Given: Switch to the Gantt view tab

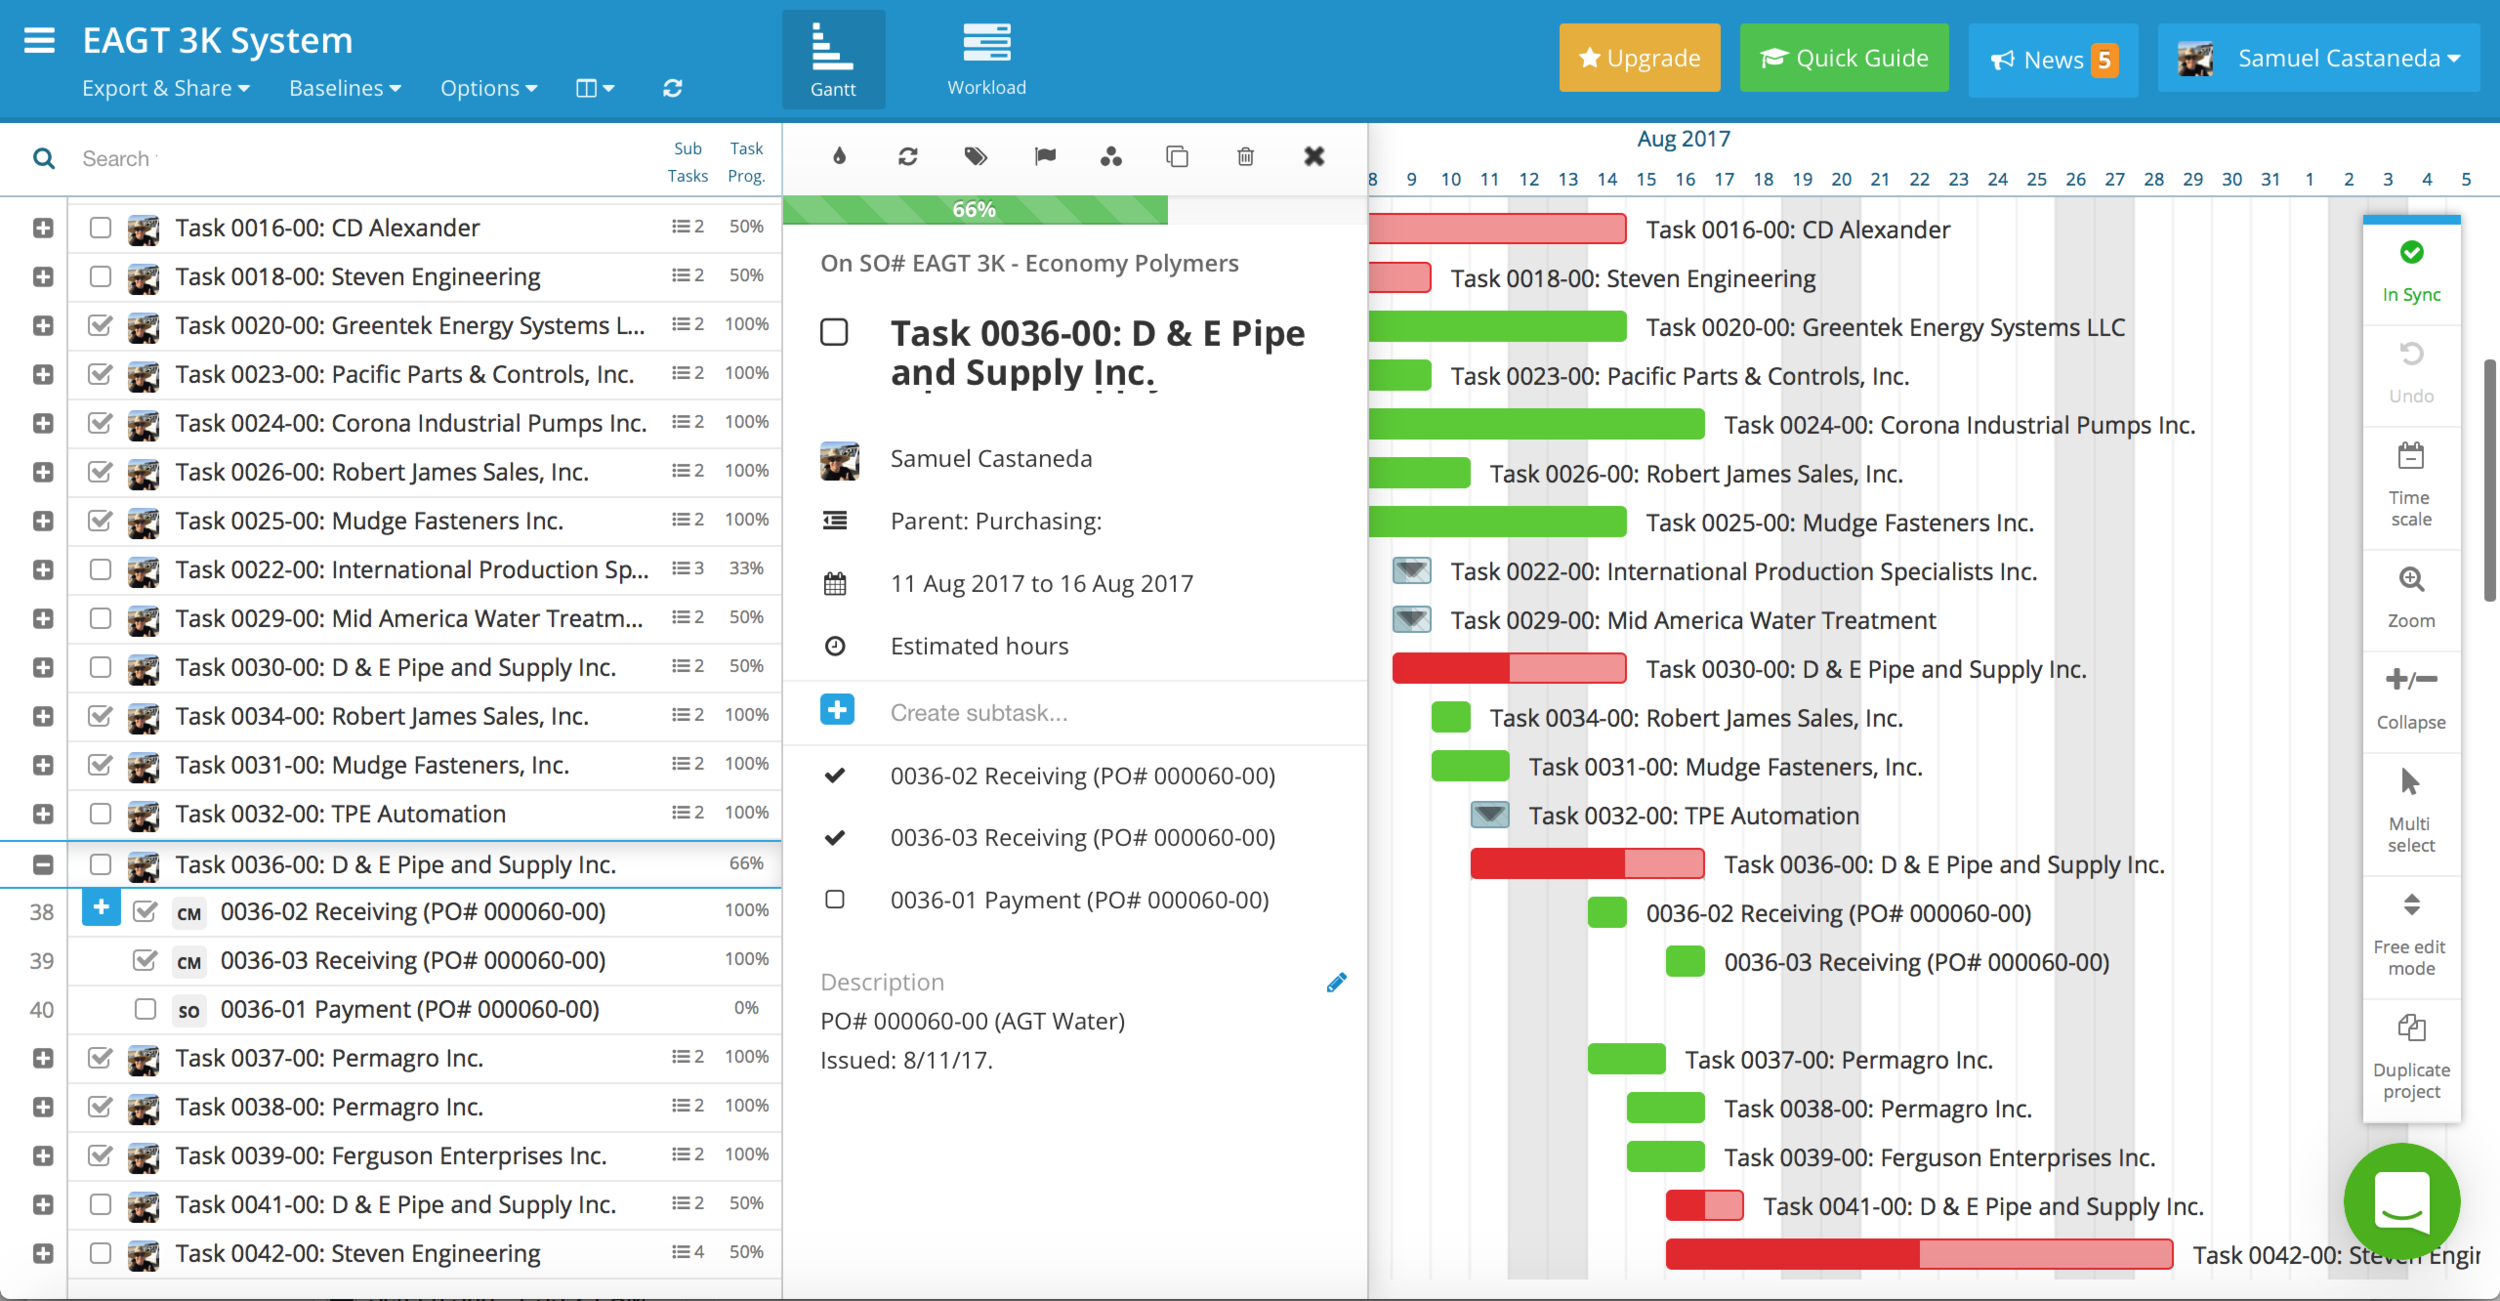Looking at the screenshot, I should (833, 60).
